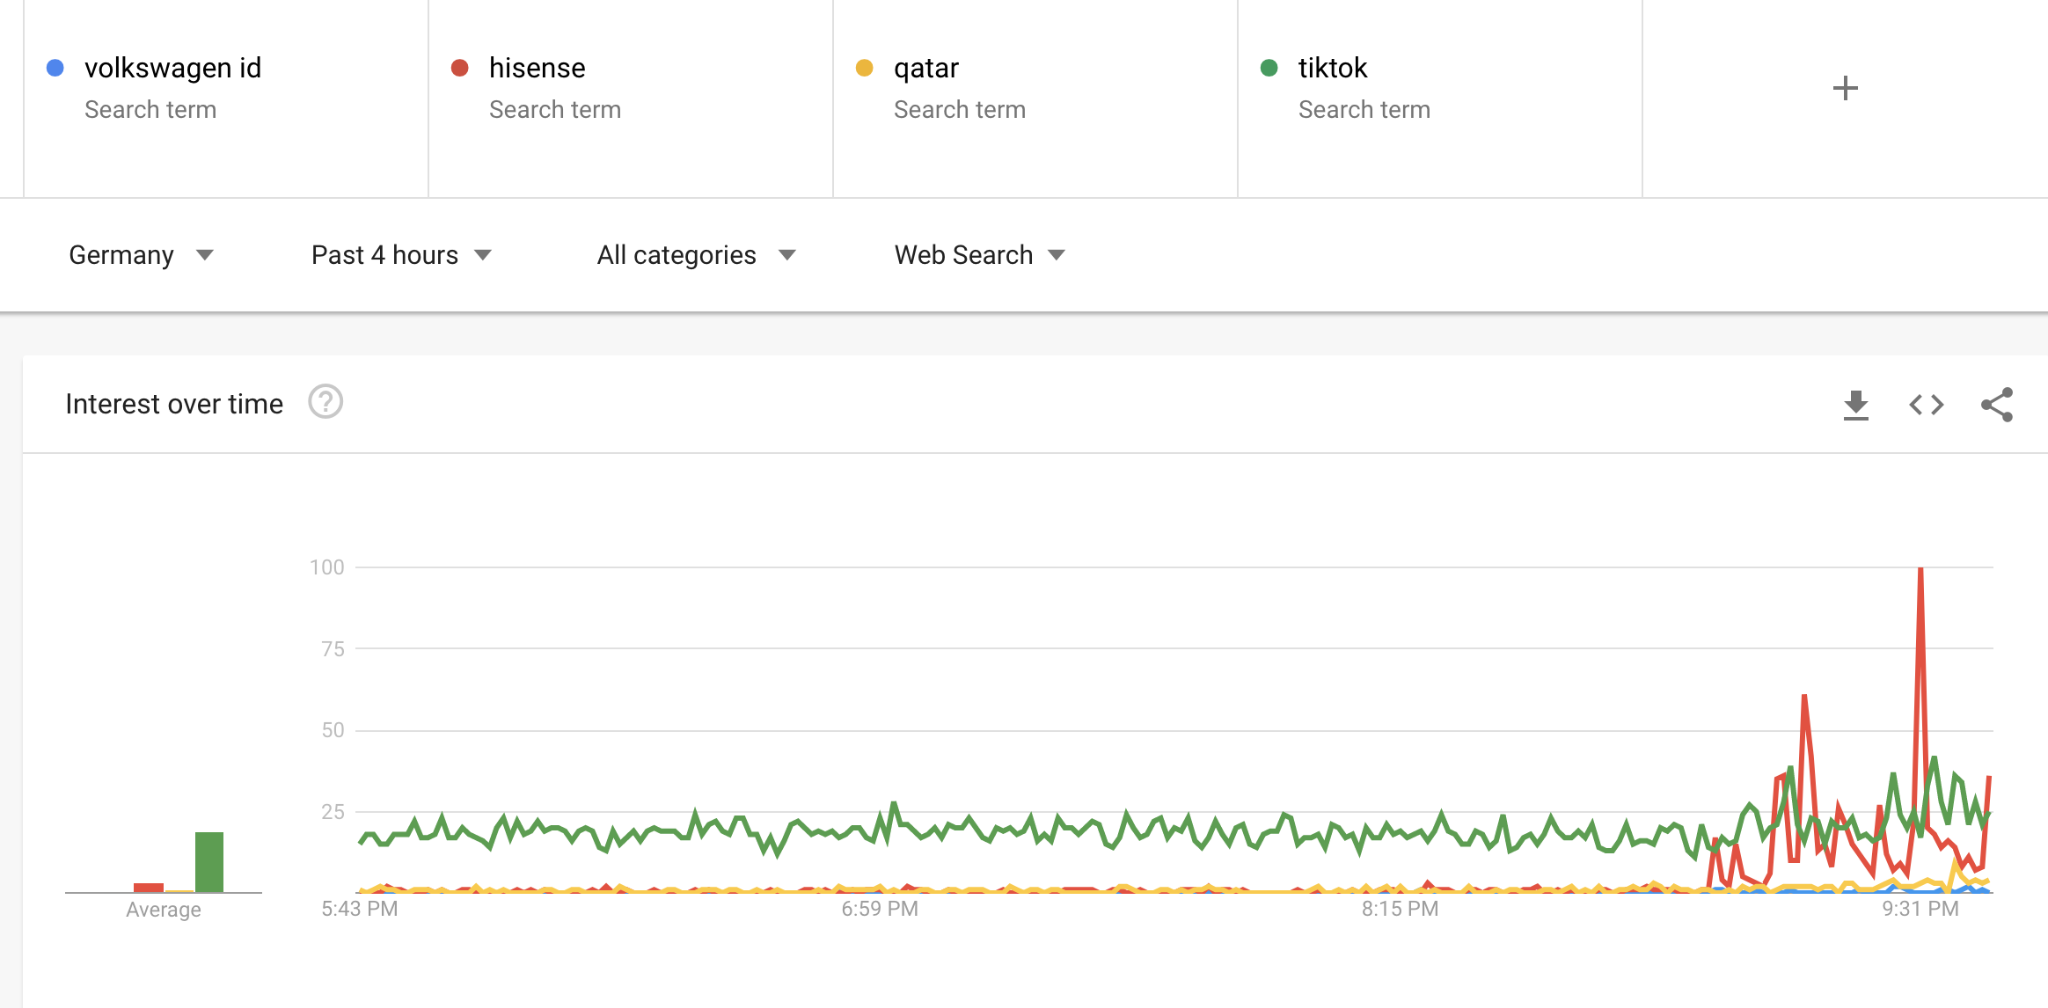Click the yellow qatar color dot
The image size is (2048, 1008).
[x=864, y=68]
